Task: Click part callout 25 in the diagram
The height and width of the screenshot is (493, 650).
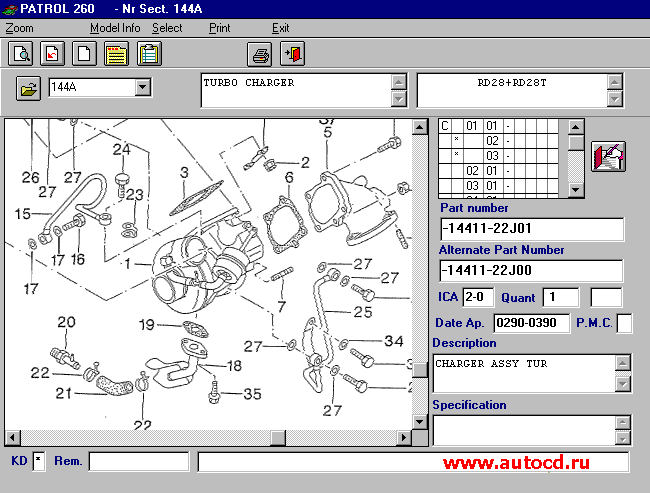Action: 363,312
